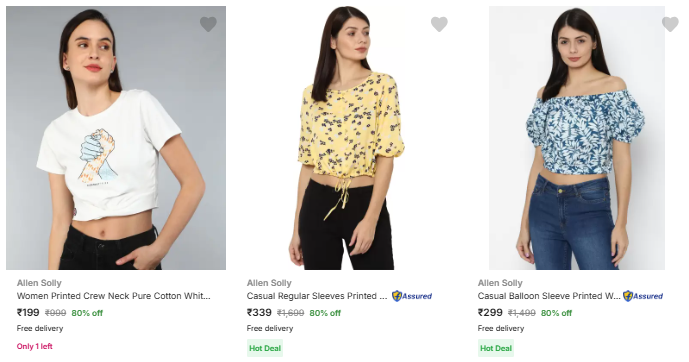This screenshot has height=362, width=689.
Task: Click the ₹199 price
Action: [x=28, y=313]
